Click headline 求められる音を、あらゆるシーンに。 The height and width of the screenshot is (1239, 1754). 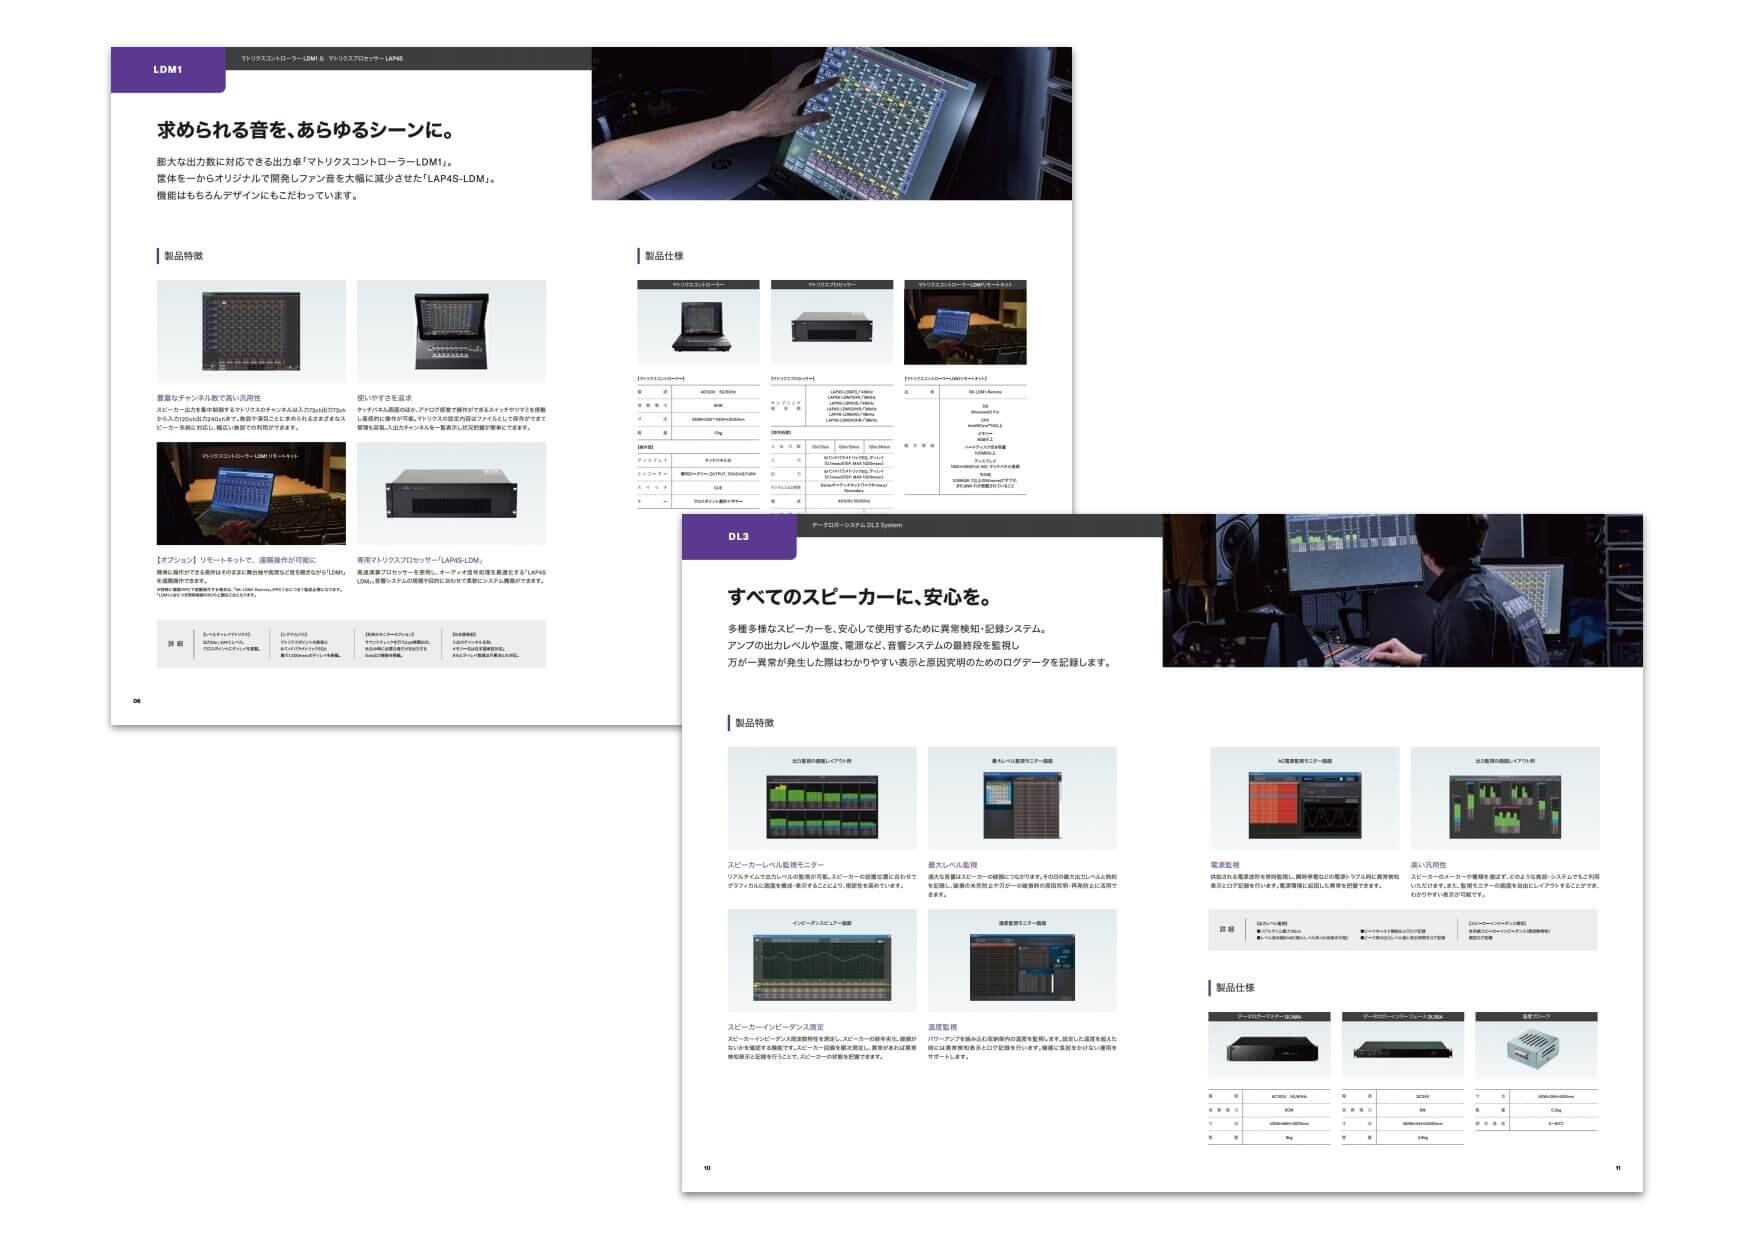point(306,130)
